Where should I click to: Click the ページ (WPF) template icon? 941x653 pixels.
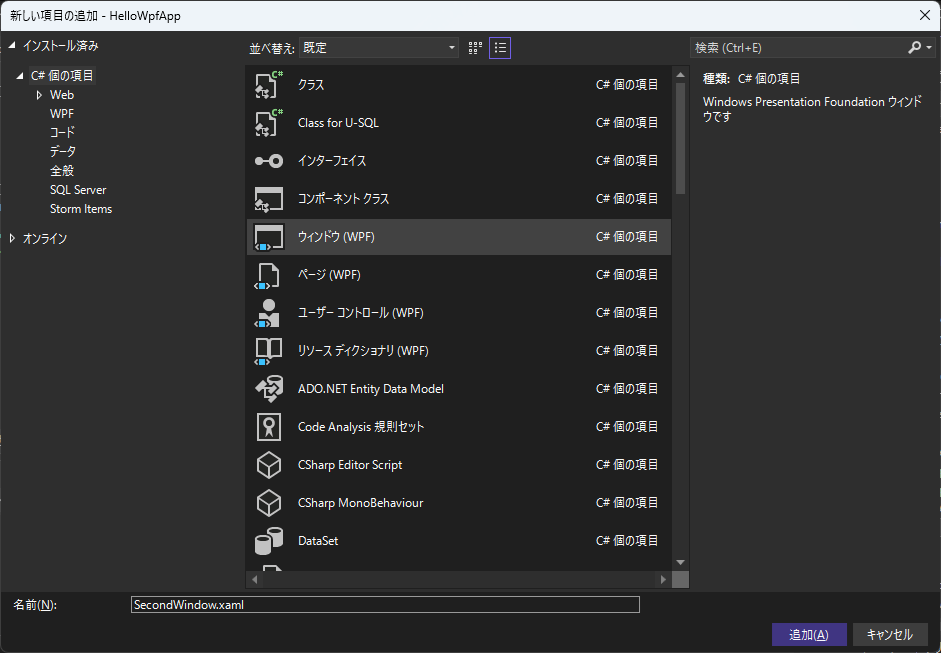point(269,275)
